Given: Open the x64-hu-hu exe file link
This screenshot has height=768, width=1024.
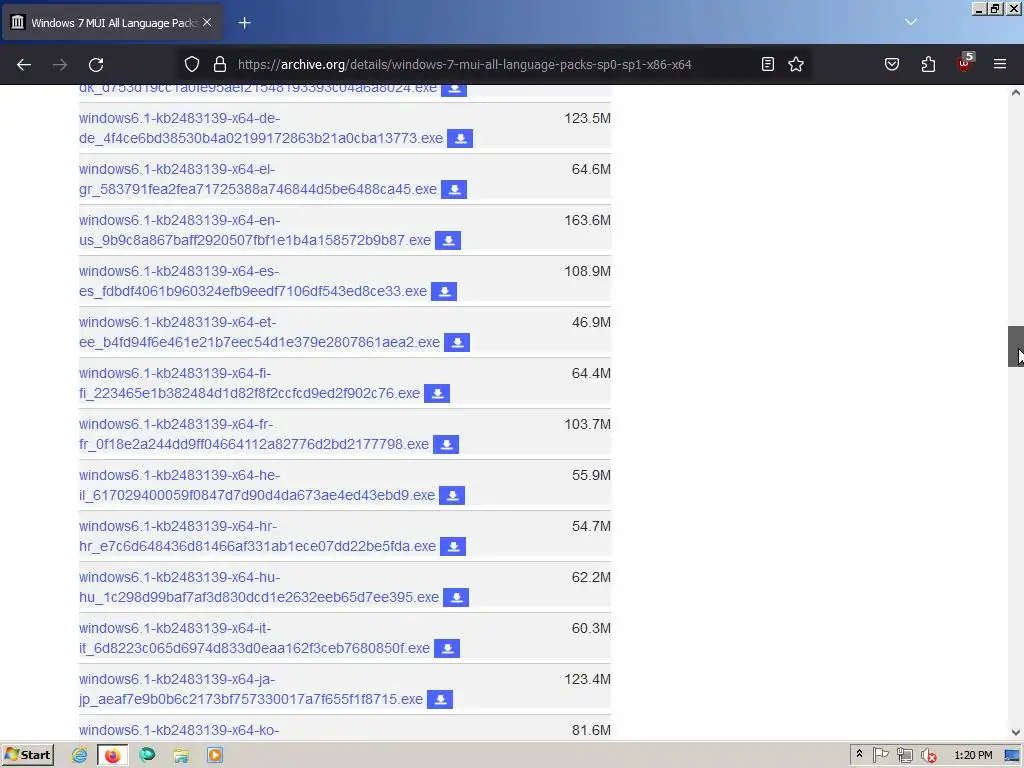Looking at the screenshot, I should (x=259, y=586).
